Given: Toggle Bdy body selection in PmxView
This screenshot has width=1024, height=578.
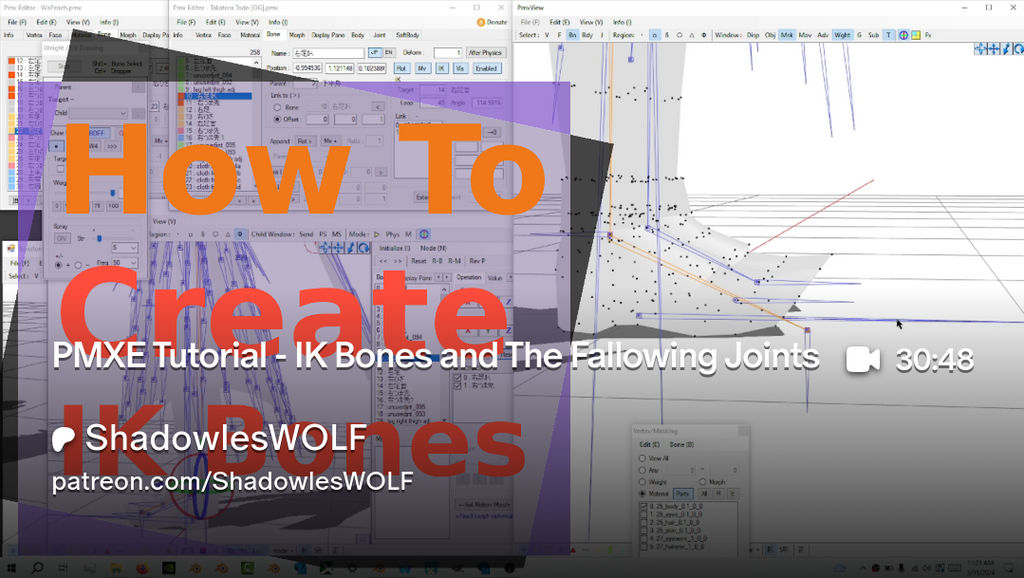Looking at the screenshot, I should coord(587,35).
